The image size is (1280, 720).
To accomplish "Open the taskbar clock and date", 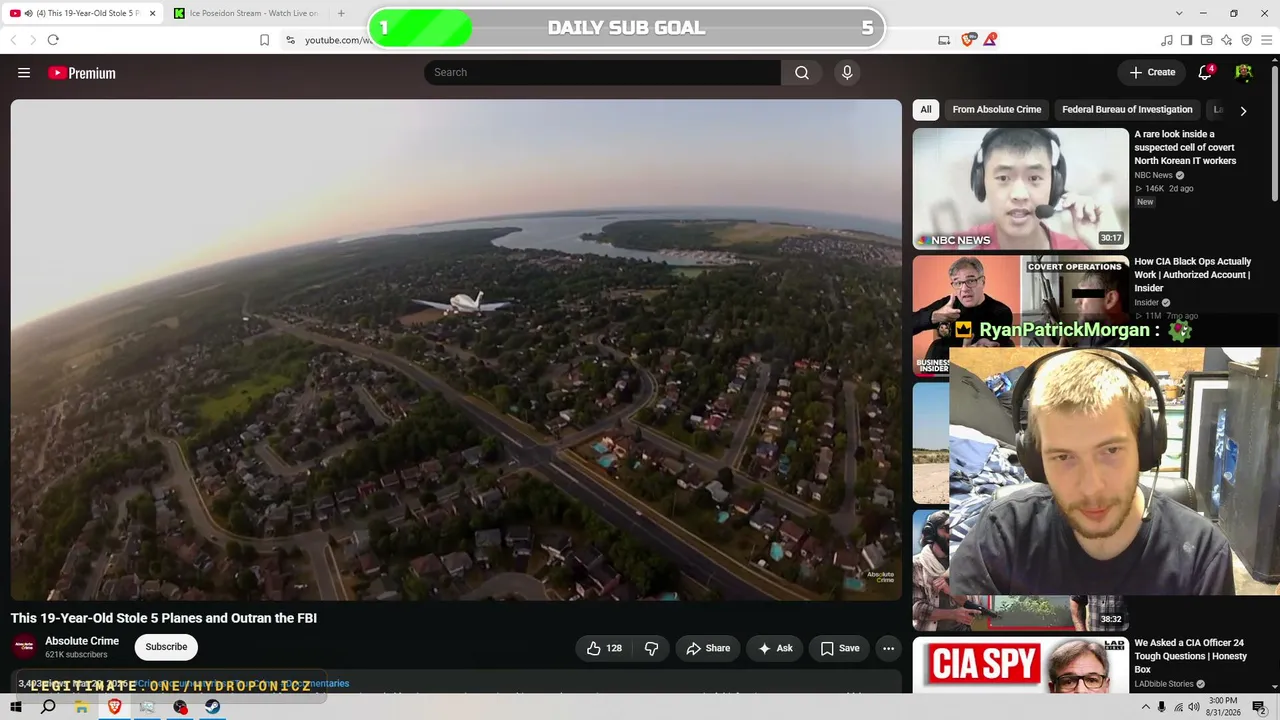I will [1223, 706].
